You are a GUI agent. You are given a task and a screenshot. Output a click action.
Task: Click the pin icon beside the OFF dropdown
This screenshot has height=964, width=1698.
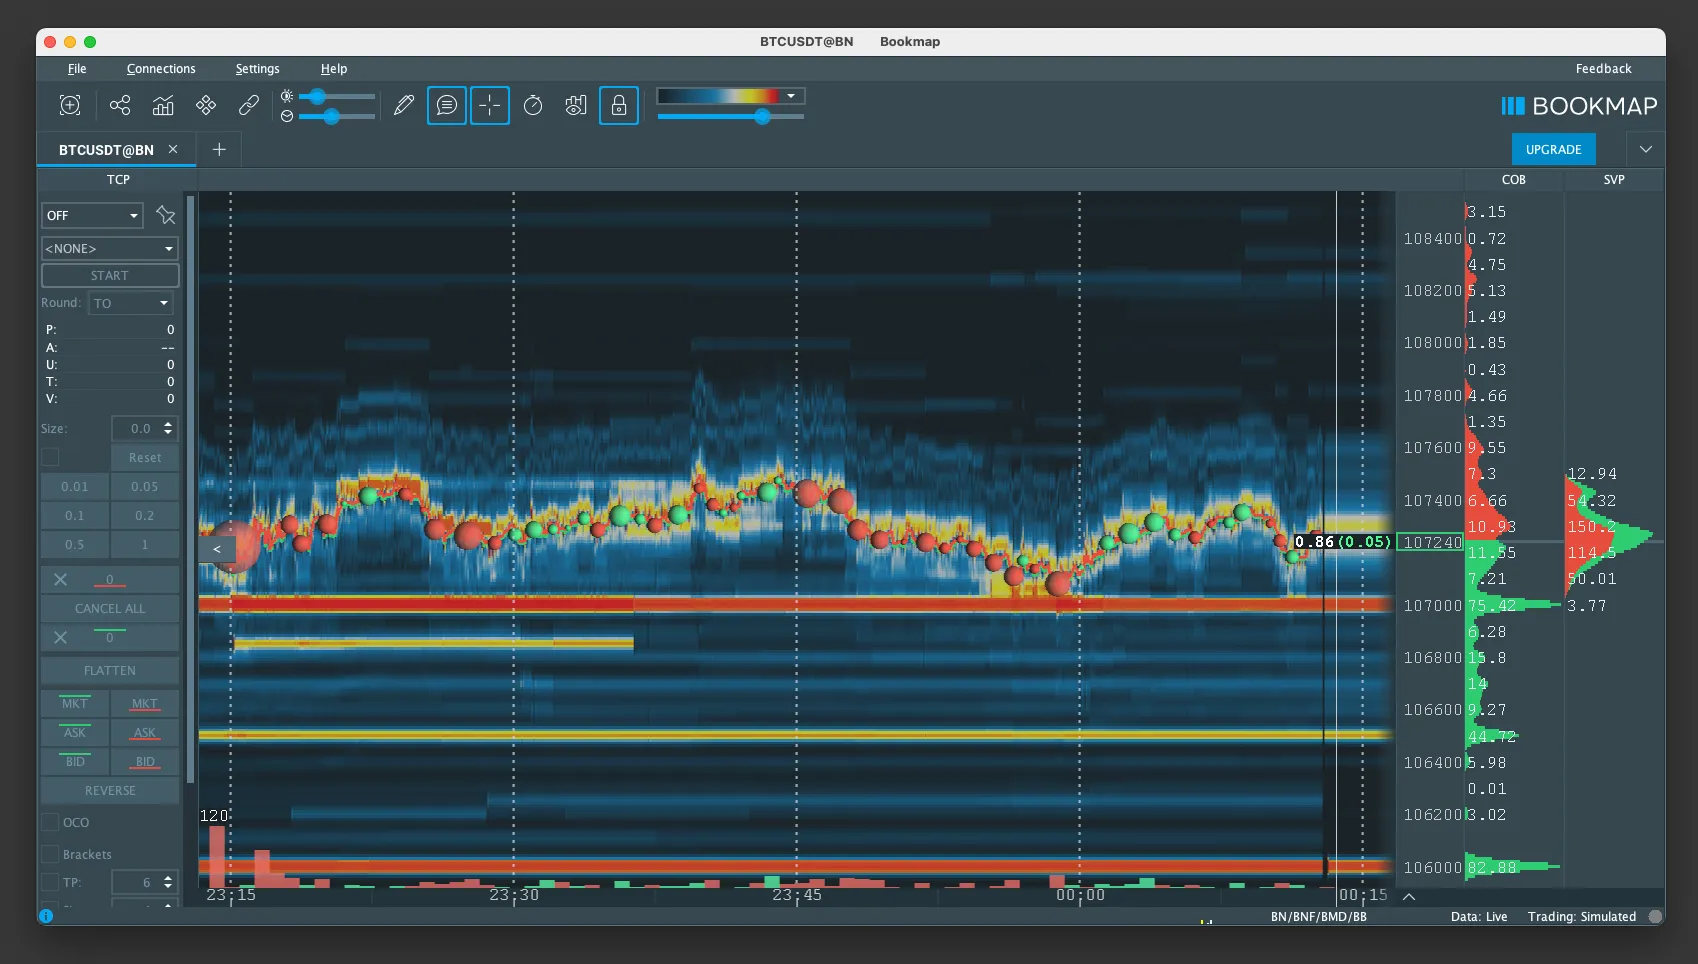166,215
